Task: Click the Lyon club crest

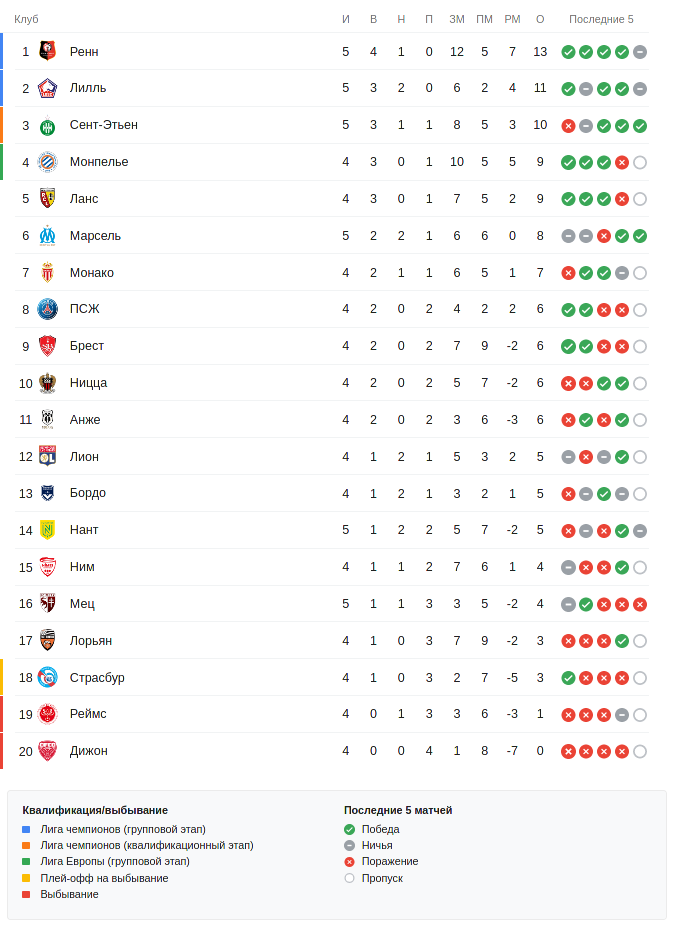Action: [x=47, y=456]
